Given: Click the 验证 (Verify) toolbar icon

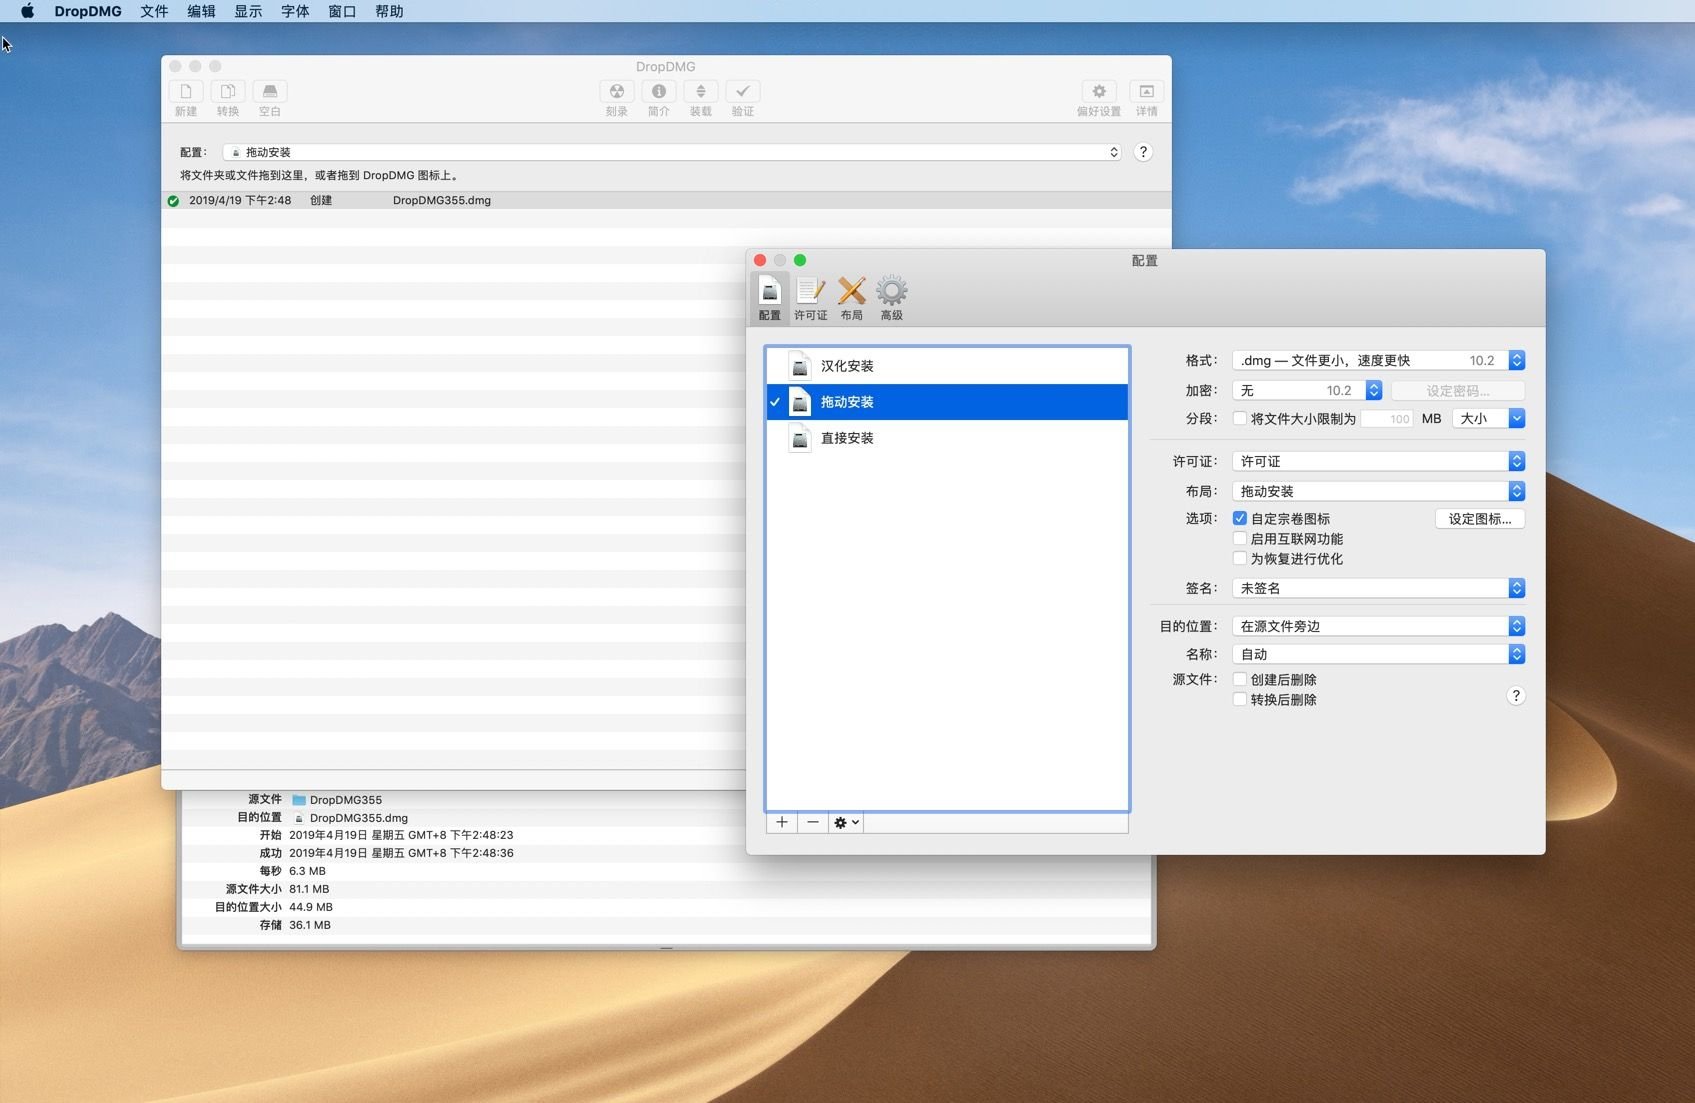Looking at the screenshot, I should pyautogui.click(x=743, y=91).
